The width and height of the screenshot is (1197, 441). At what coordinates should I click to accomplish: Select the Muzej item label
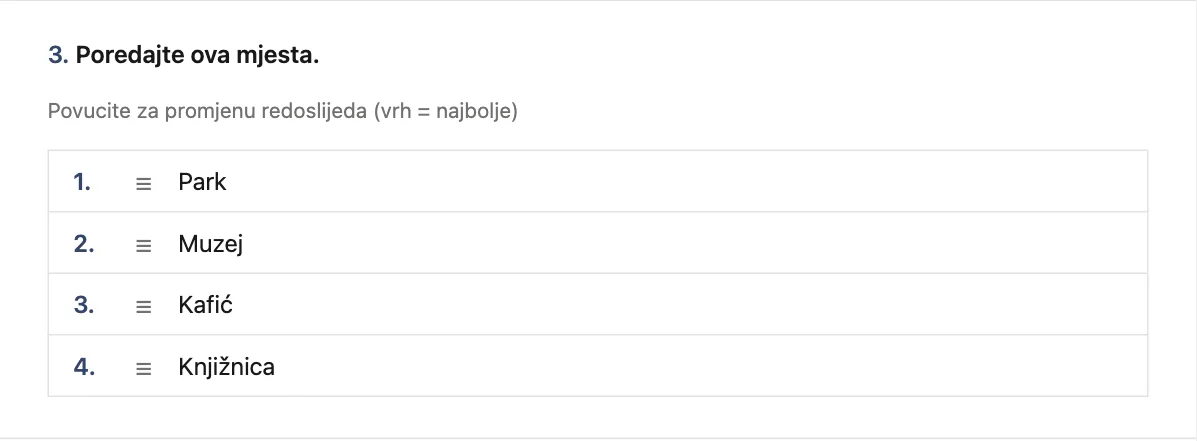(x=211, y=244)
